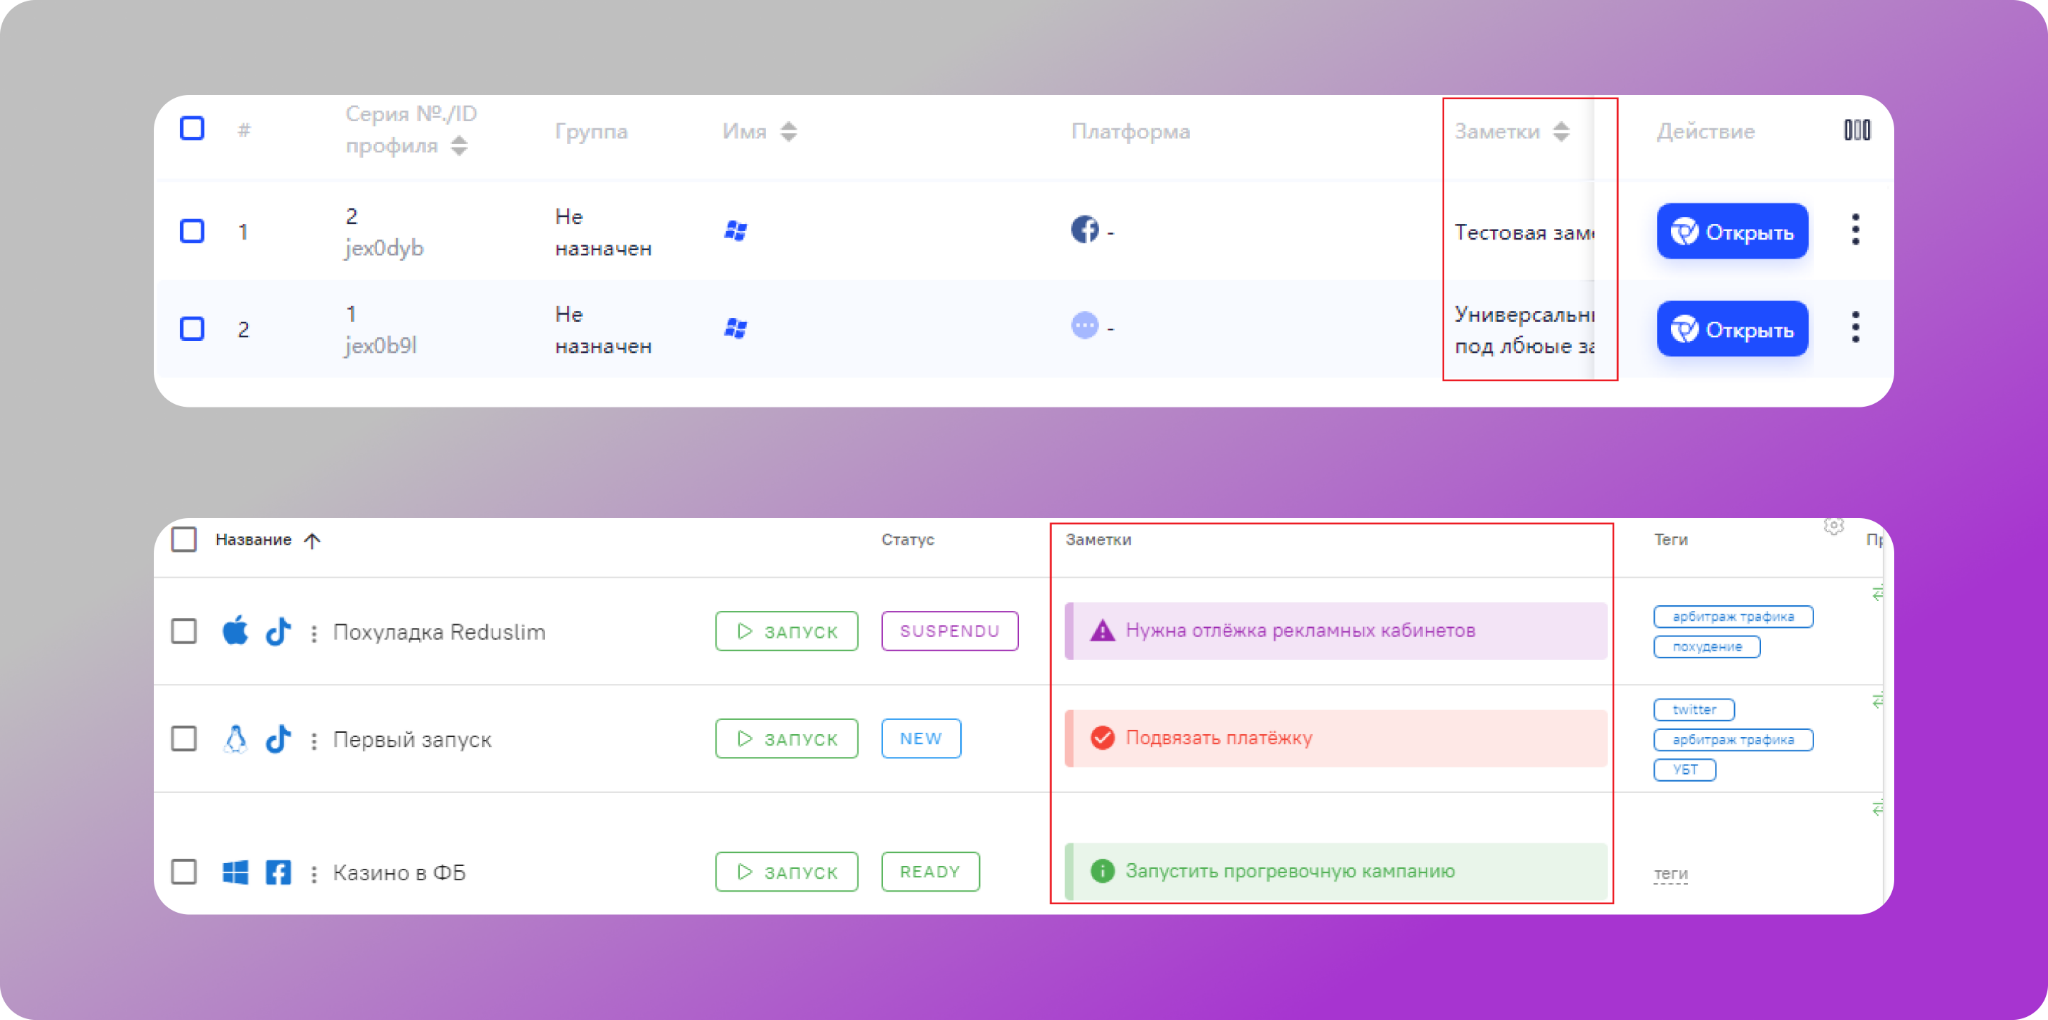2048x1020 pixels.
Task: Click the Windows icon in profile jex0b9l row
Action: tap(736, 329)
